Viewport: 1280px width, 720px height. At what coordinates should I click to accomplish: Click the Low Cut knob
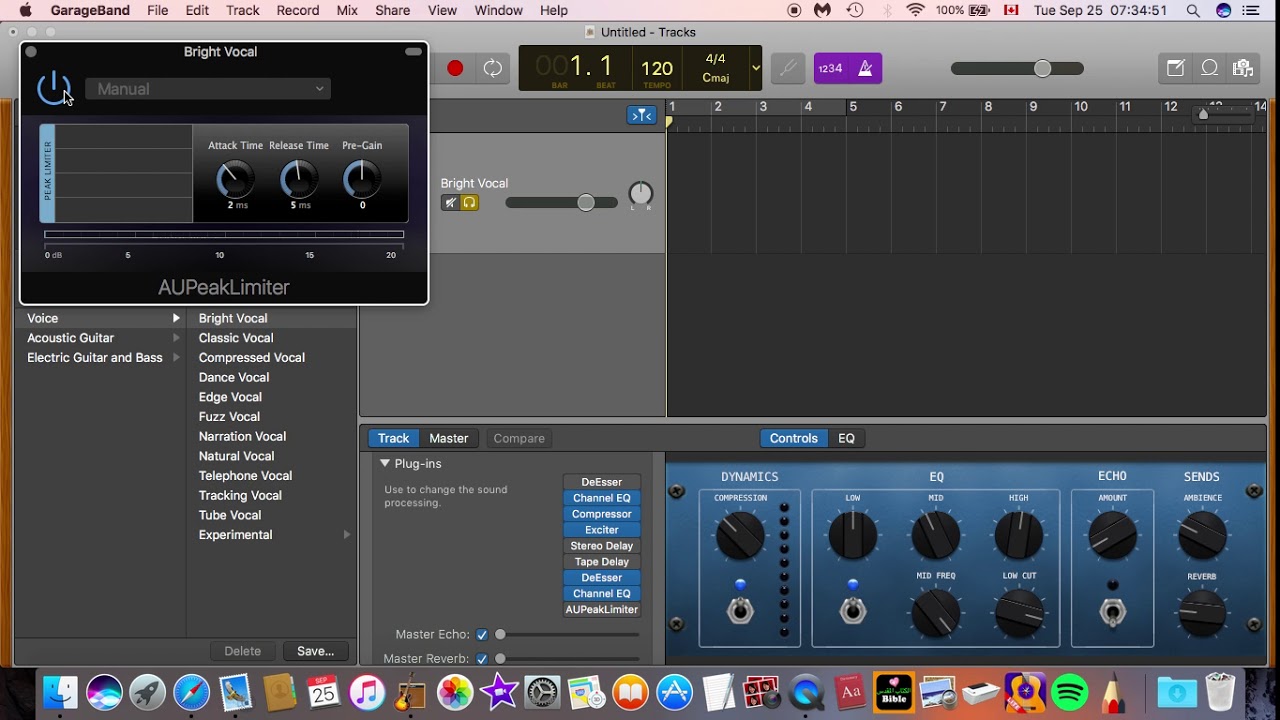(1019, 613)
